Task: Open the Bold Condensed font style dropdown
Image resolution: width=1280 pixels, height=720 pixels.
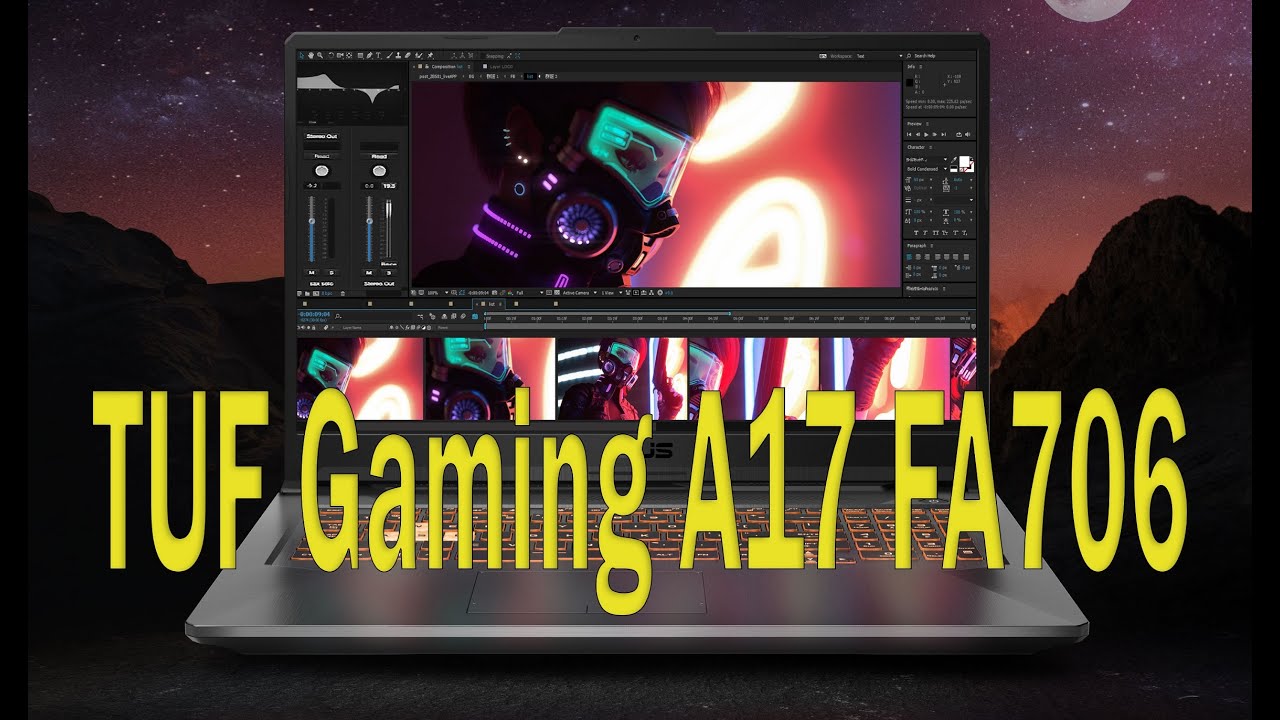Action: (927, 169)
